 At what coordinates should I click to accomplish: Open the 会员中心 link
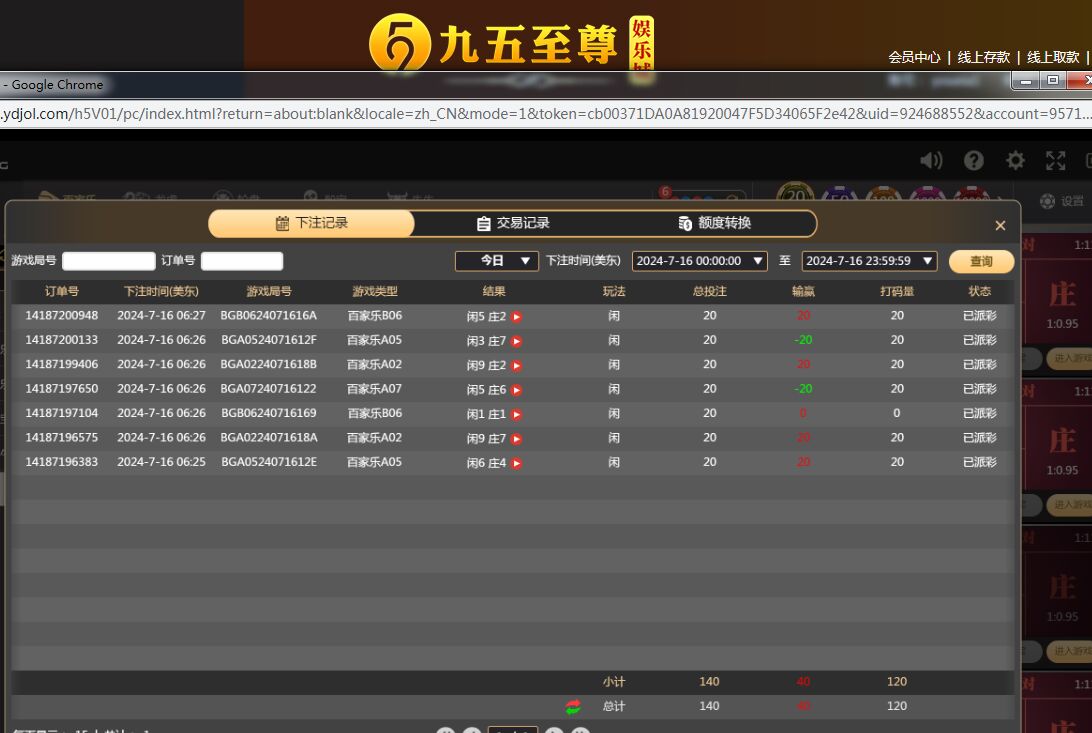point(914,57)
